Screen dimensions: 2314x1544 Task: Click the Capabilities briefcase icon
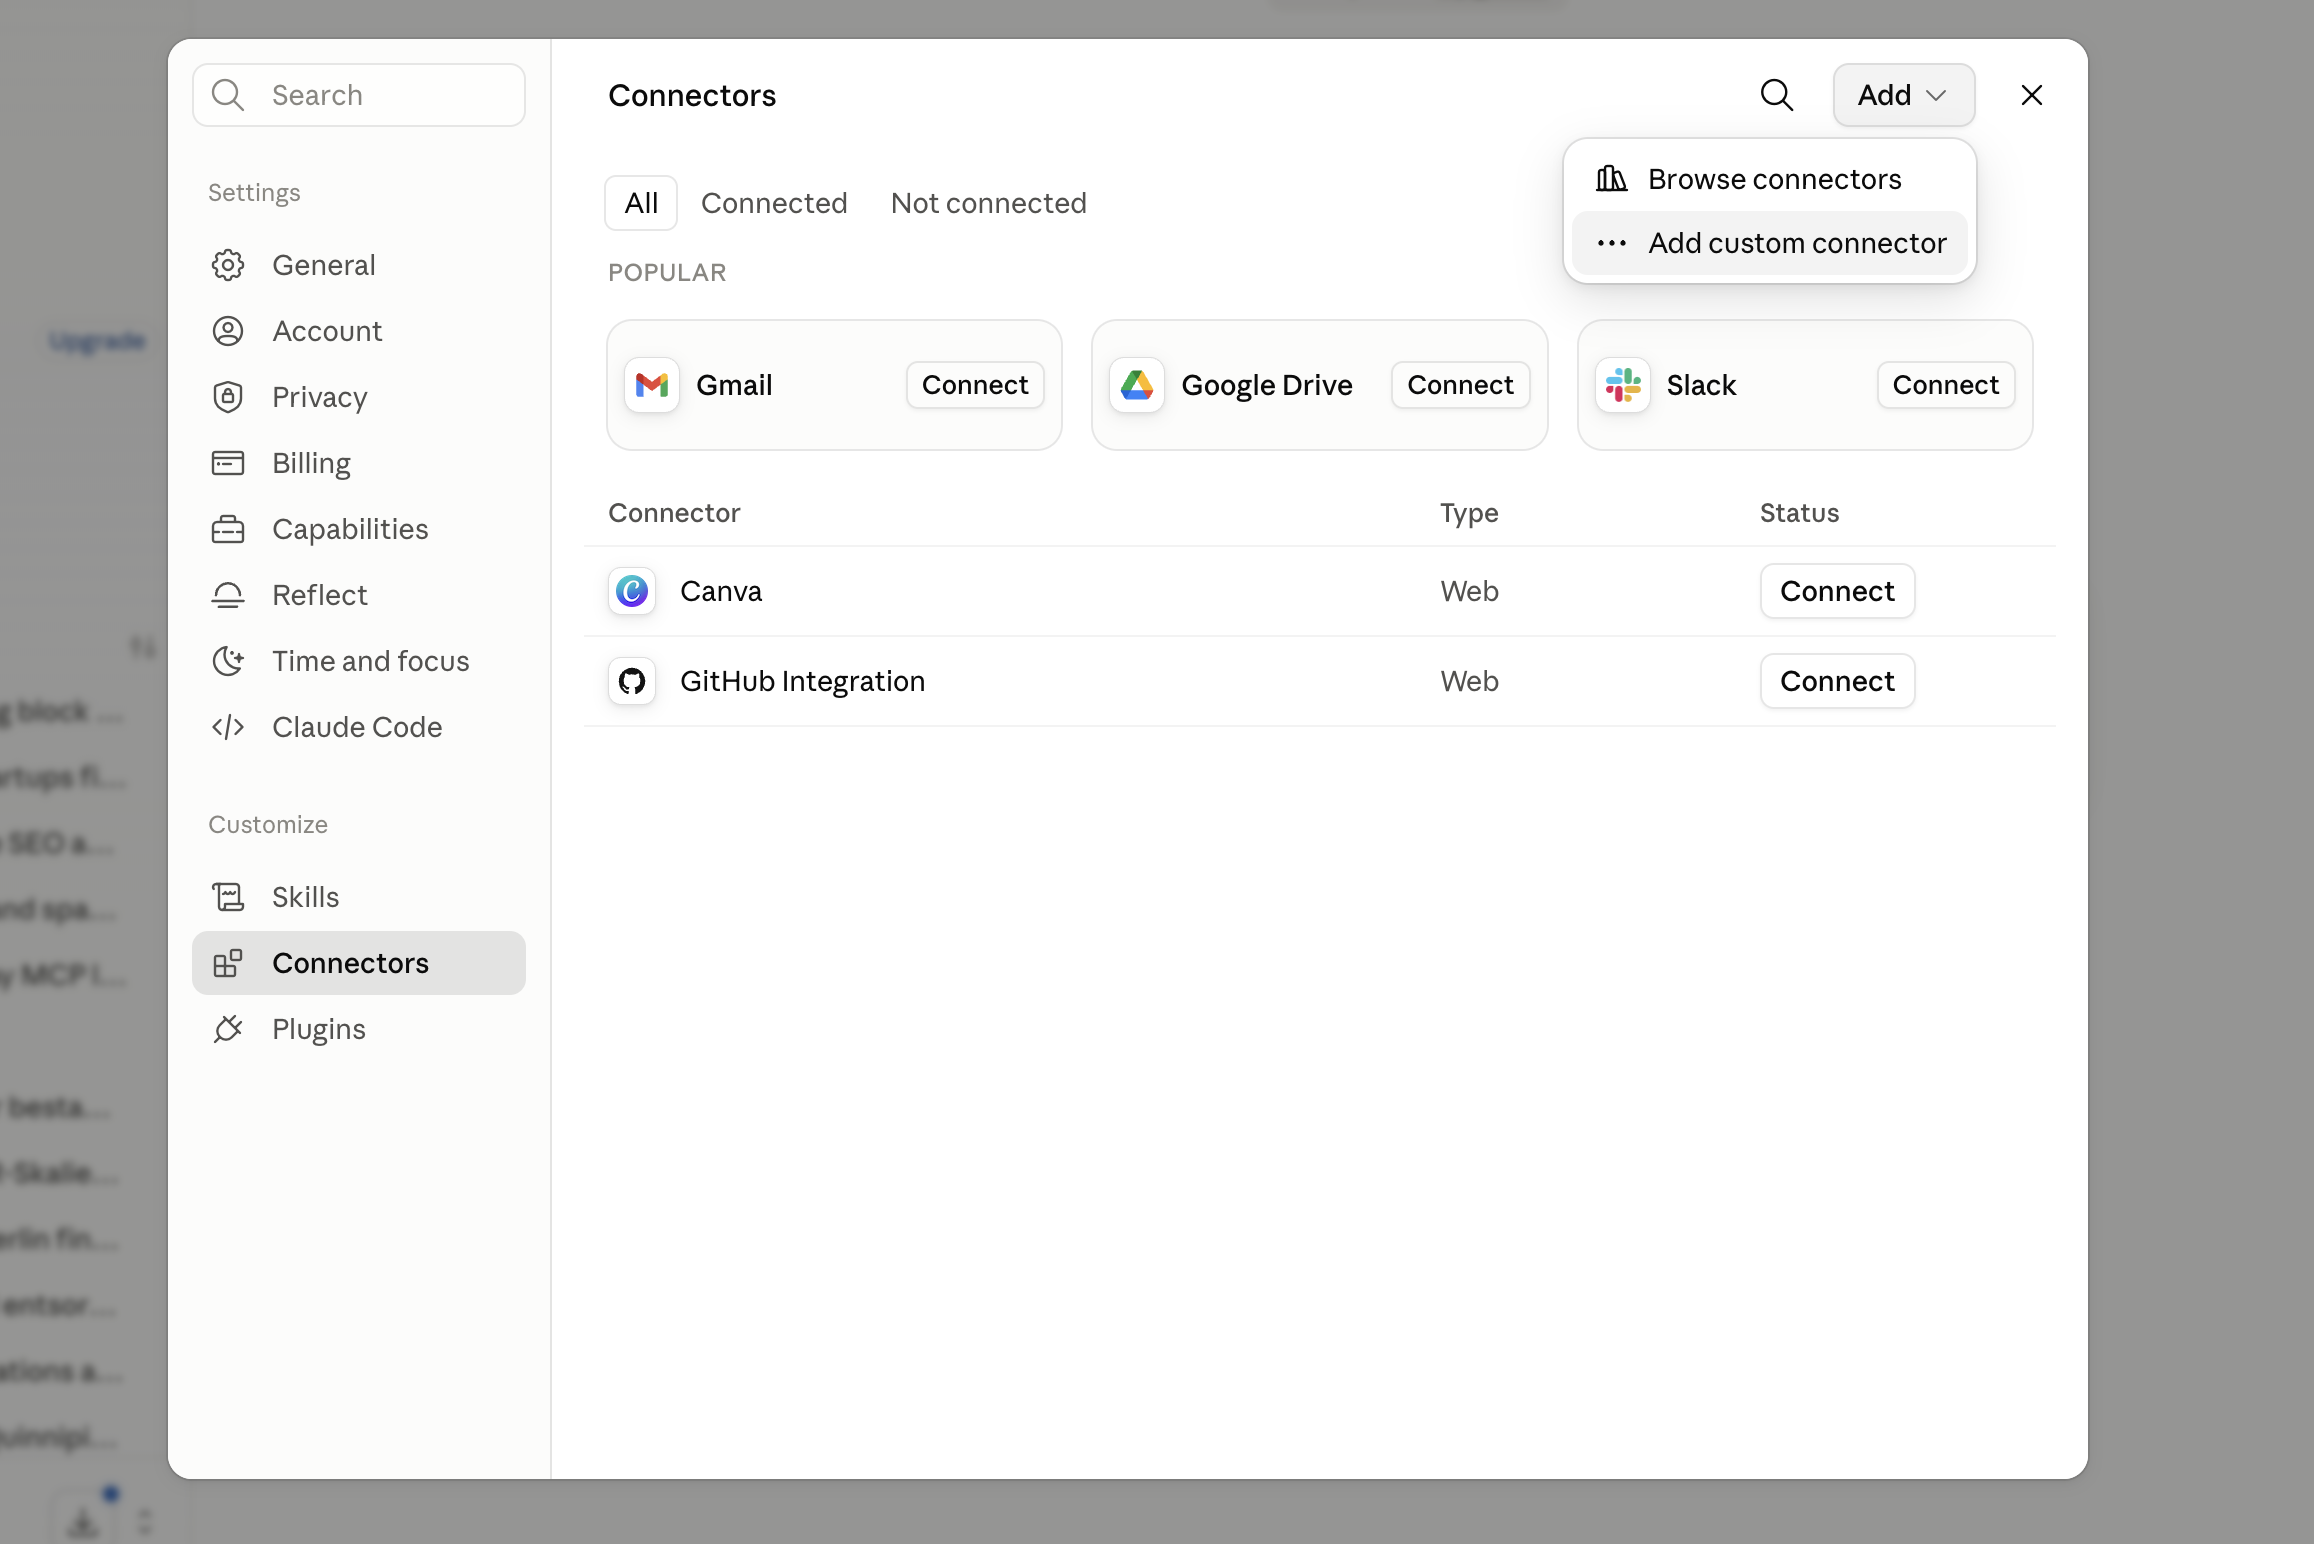(x=228, y=529)
